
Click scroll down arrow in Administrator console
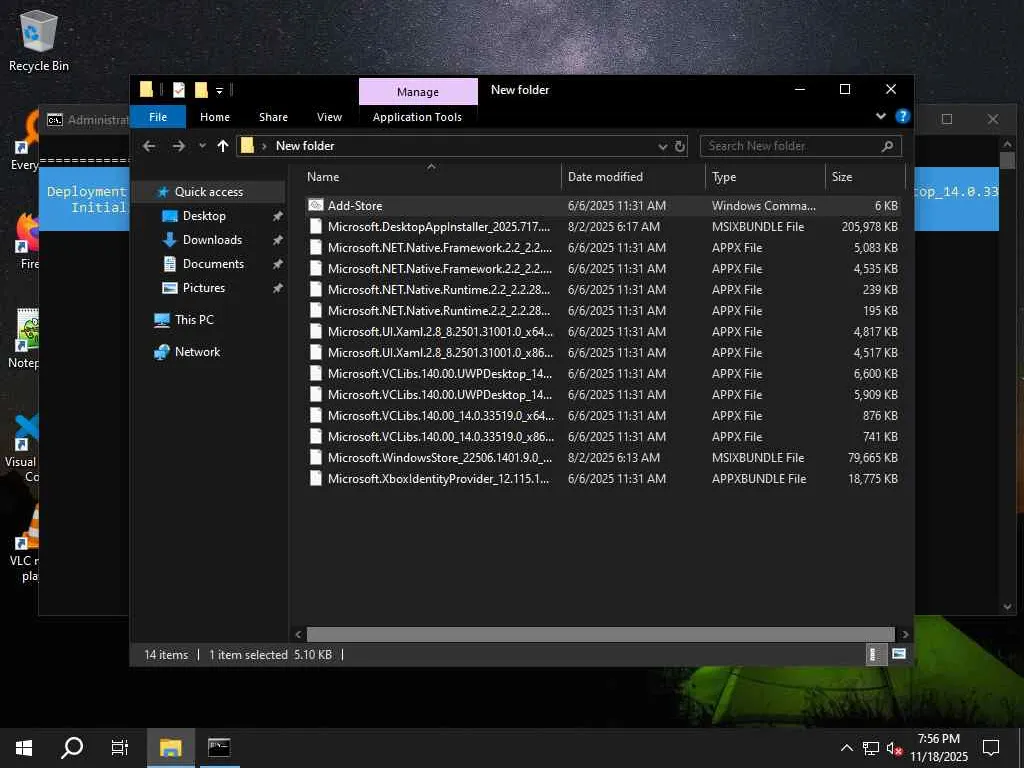(1007, 607)
